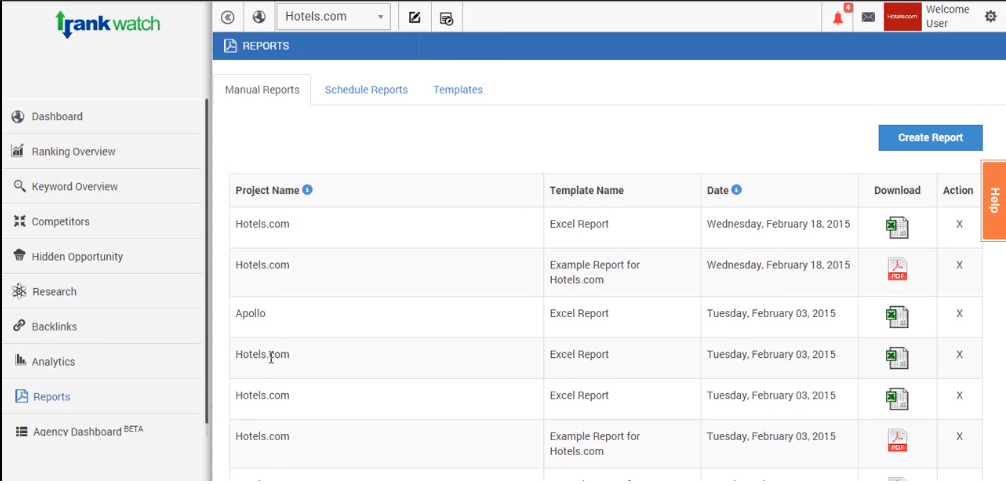The image size is (1006, 484).
Task: Open Hidden Opportunity in the sidebar
Action: click(x=77, y=257)
